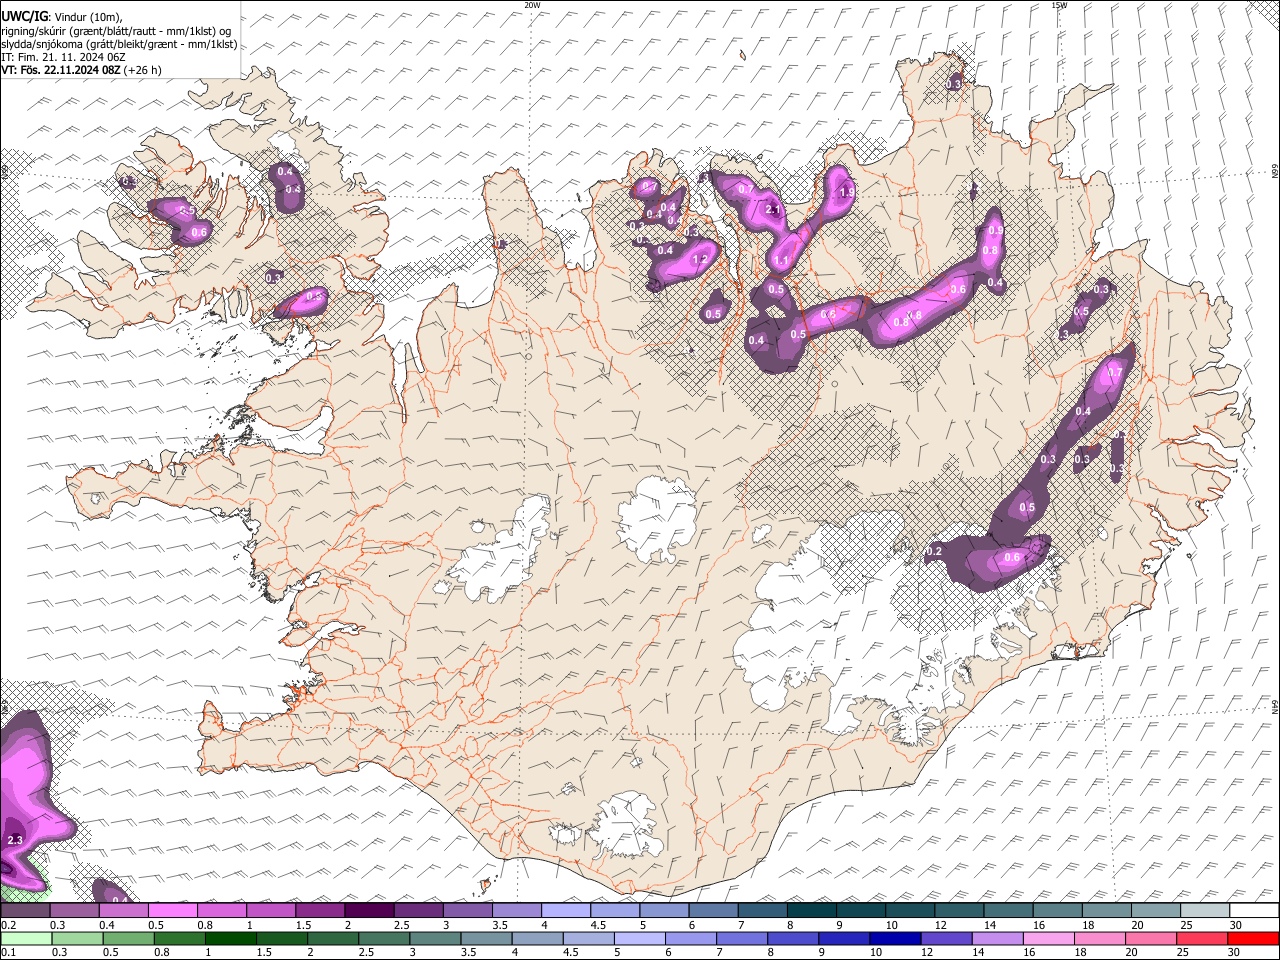Click the 2.1 snowfall value on the map
Screen dimensions: 1280x960
[x=772, y=211]
